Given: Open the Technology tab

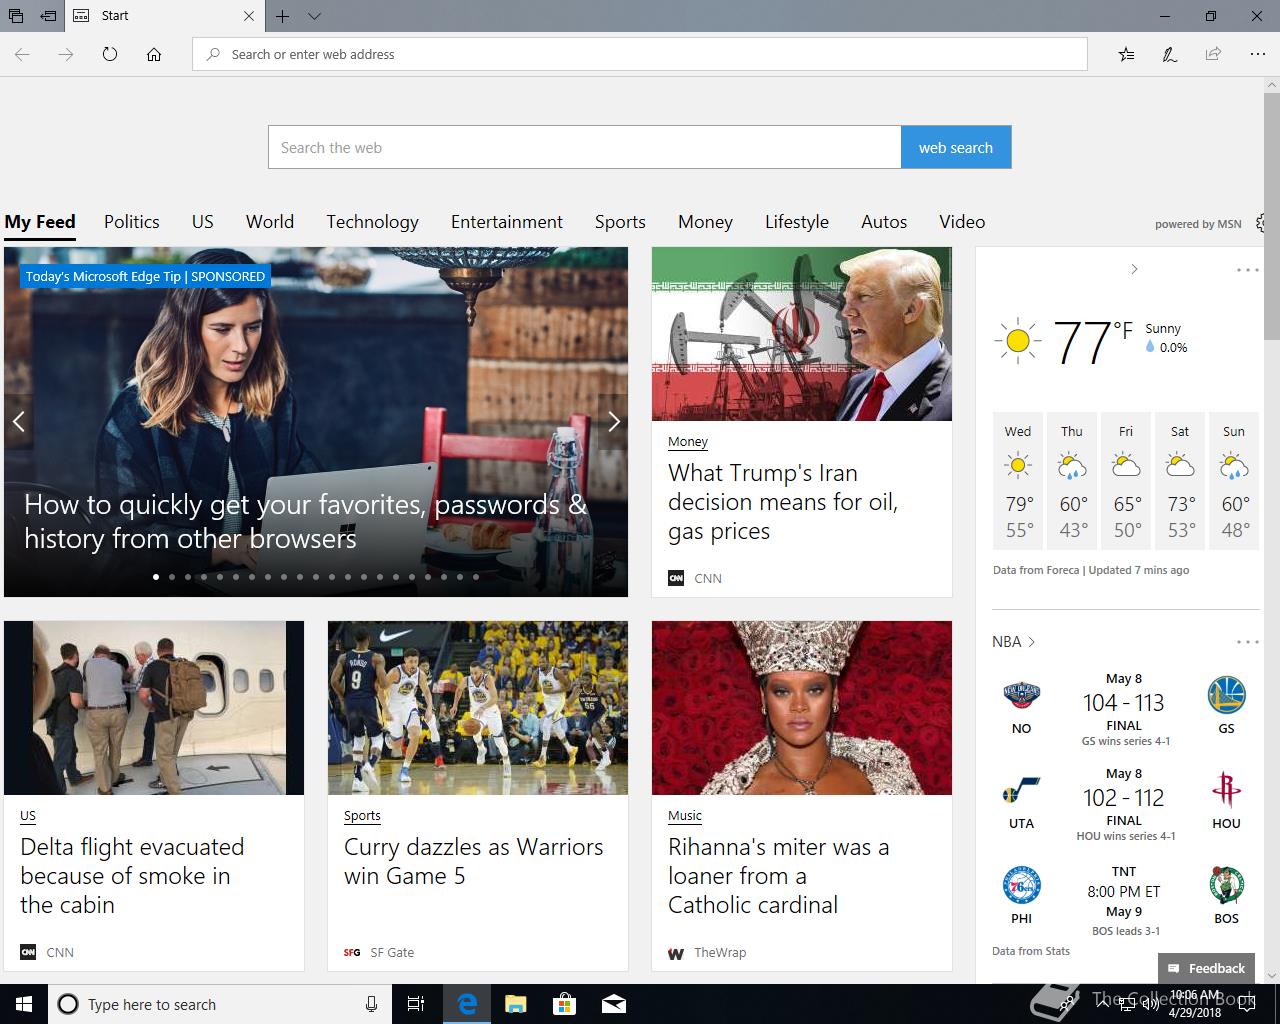Looking at the screenshot, I should point(372,222).
